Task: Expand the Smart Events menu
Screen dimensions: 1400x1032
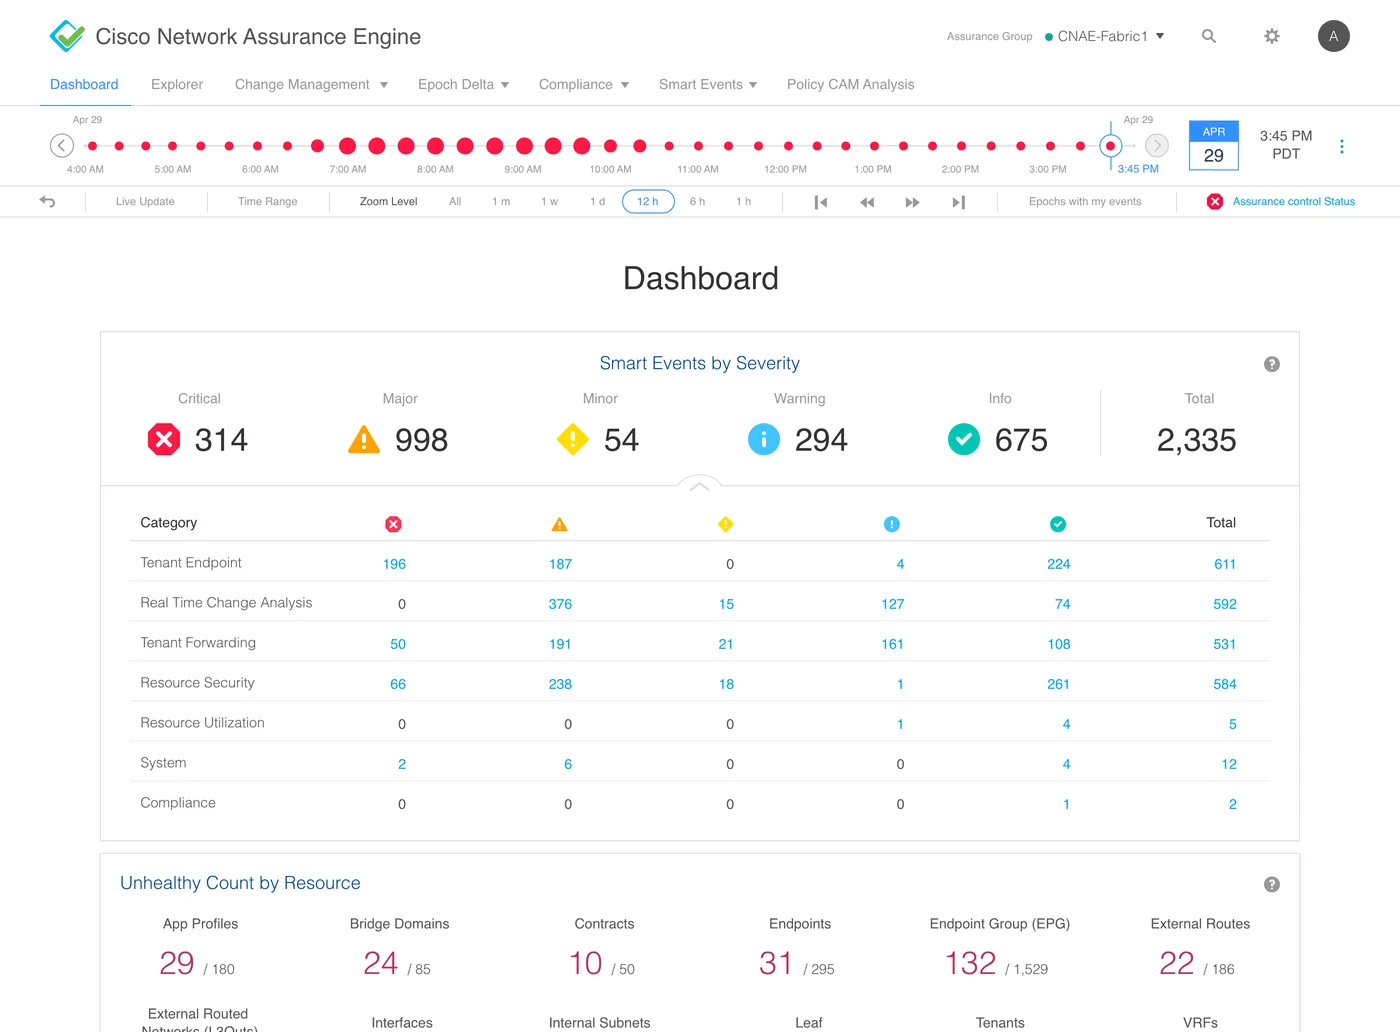Action: coord(708,85)
